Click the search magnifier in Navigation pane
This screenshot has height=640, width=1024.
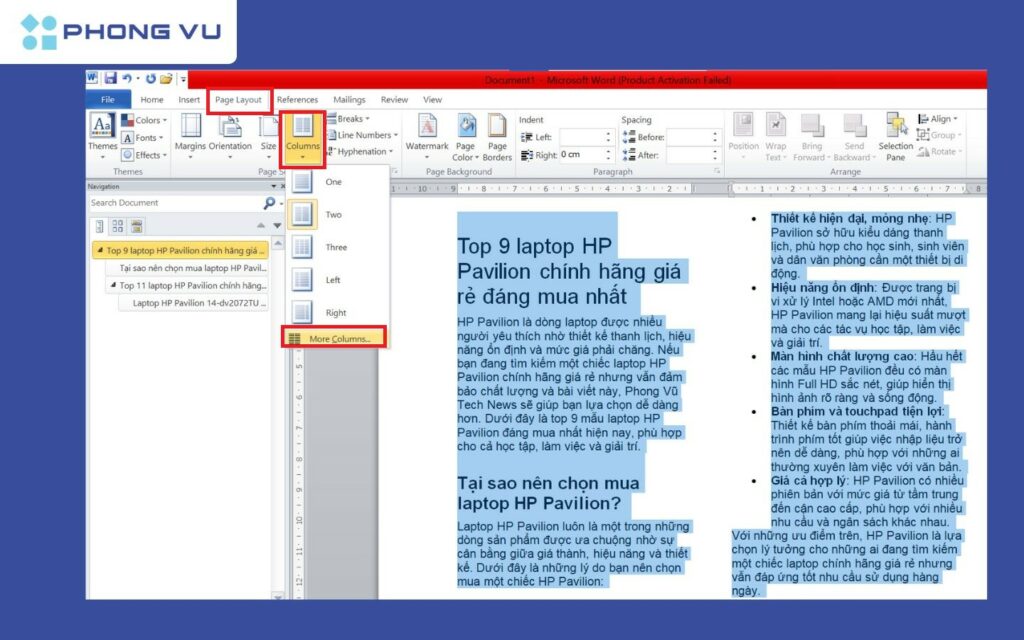[268, 203]
